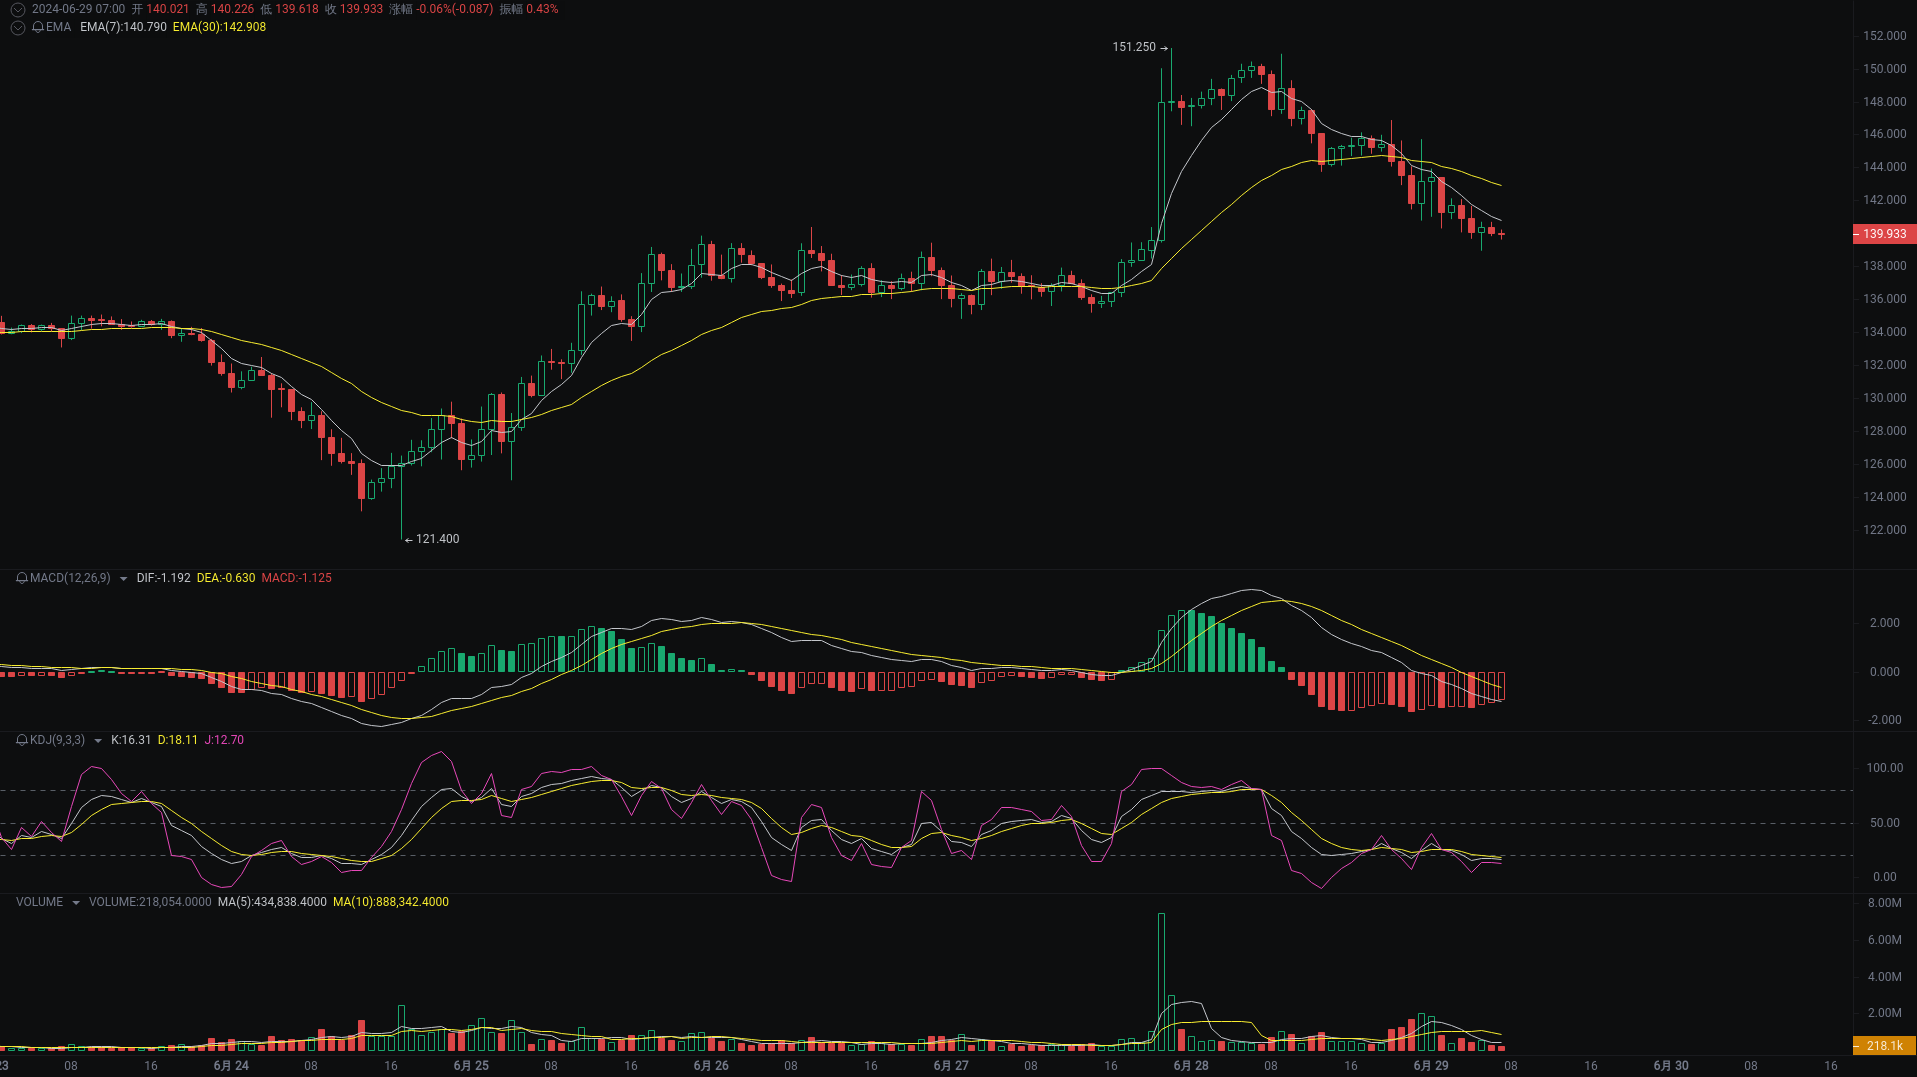Click the KDJ(9,3,3) indicator label
1917x1077 pixels.
[x=57, y=740]
